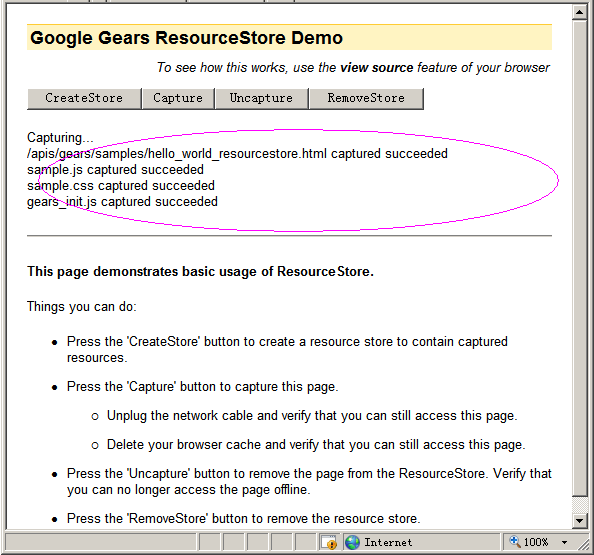Select the 'gears_init.js captured succeeded' line
Viewport: 594px width, 555px height.
122,202
